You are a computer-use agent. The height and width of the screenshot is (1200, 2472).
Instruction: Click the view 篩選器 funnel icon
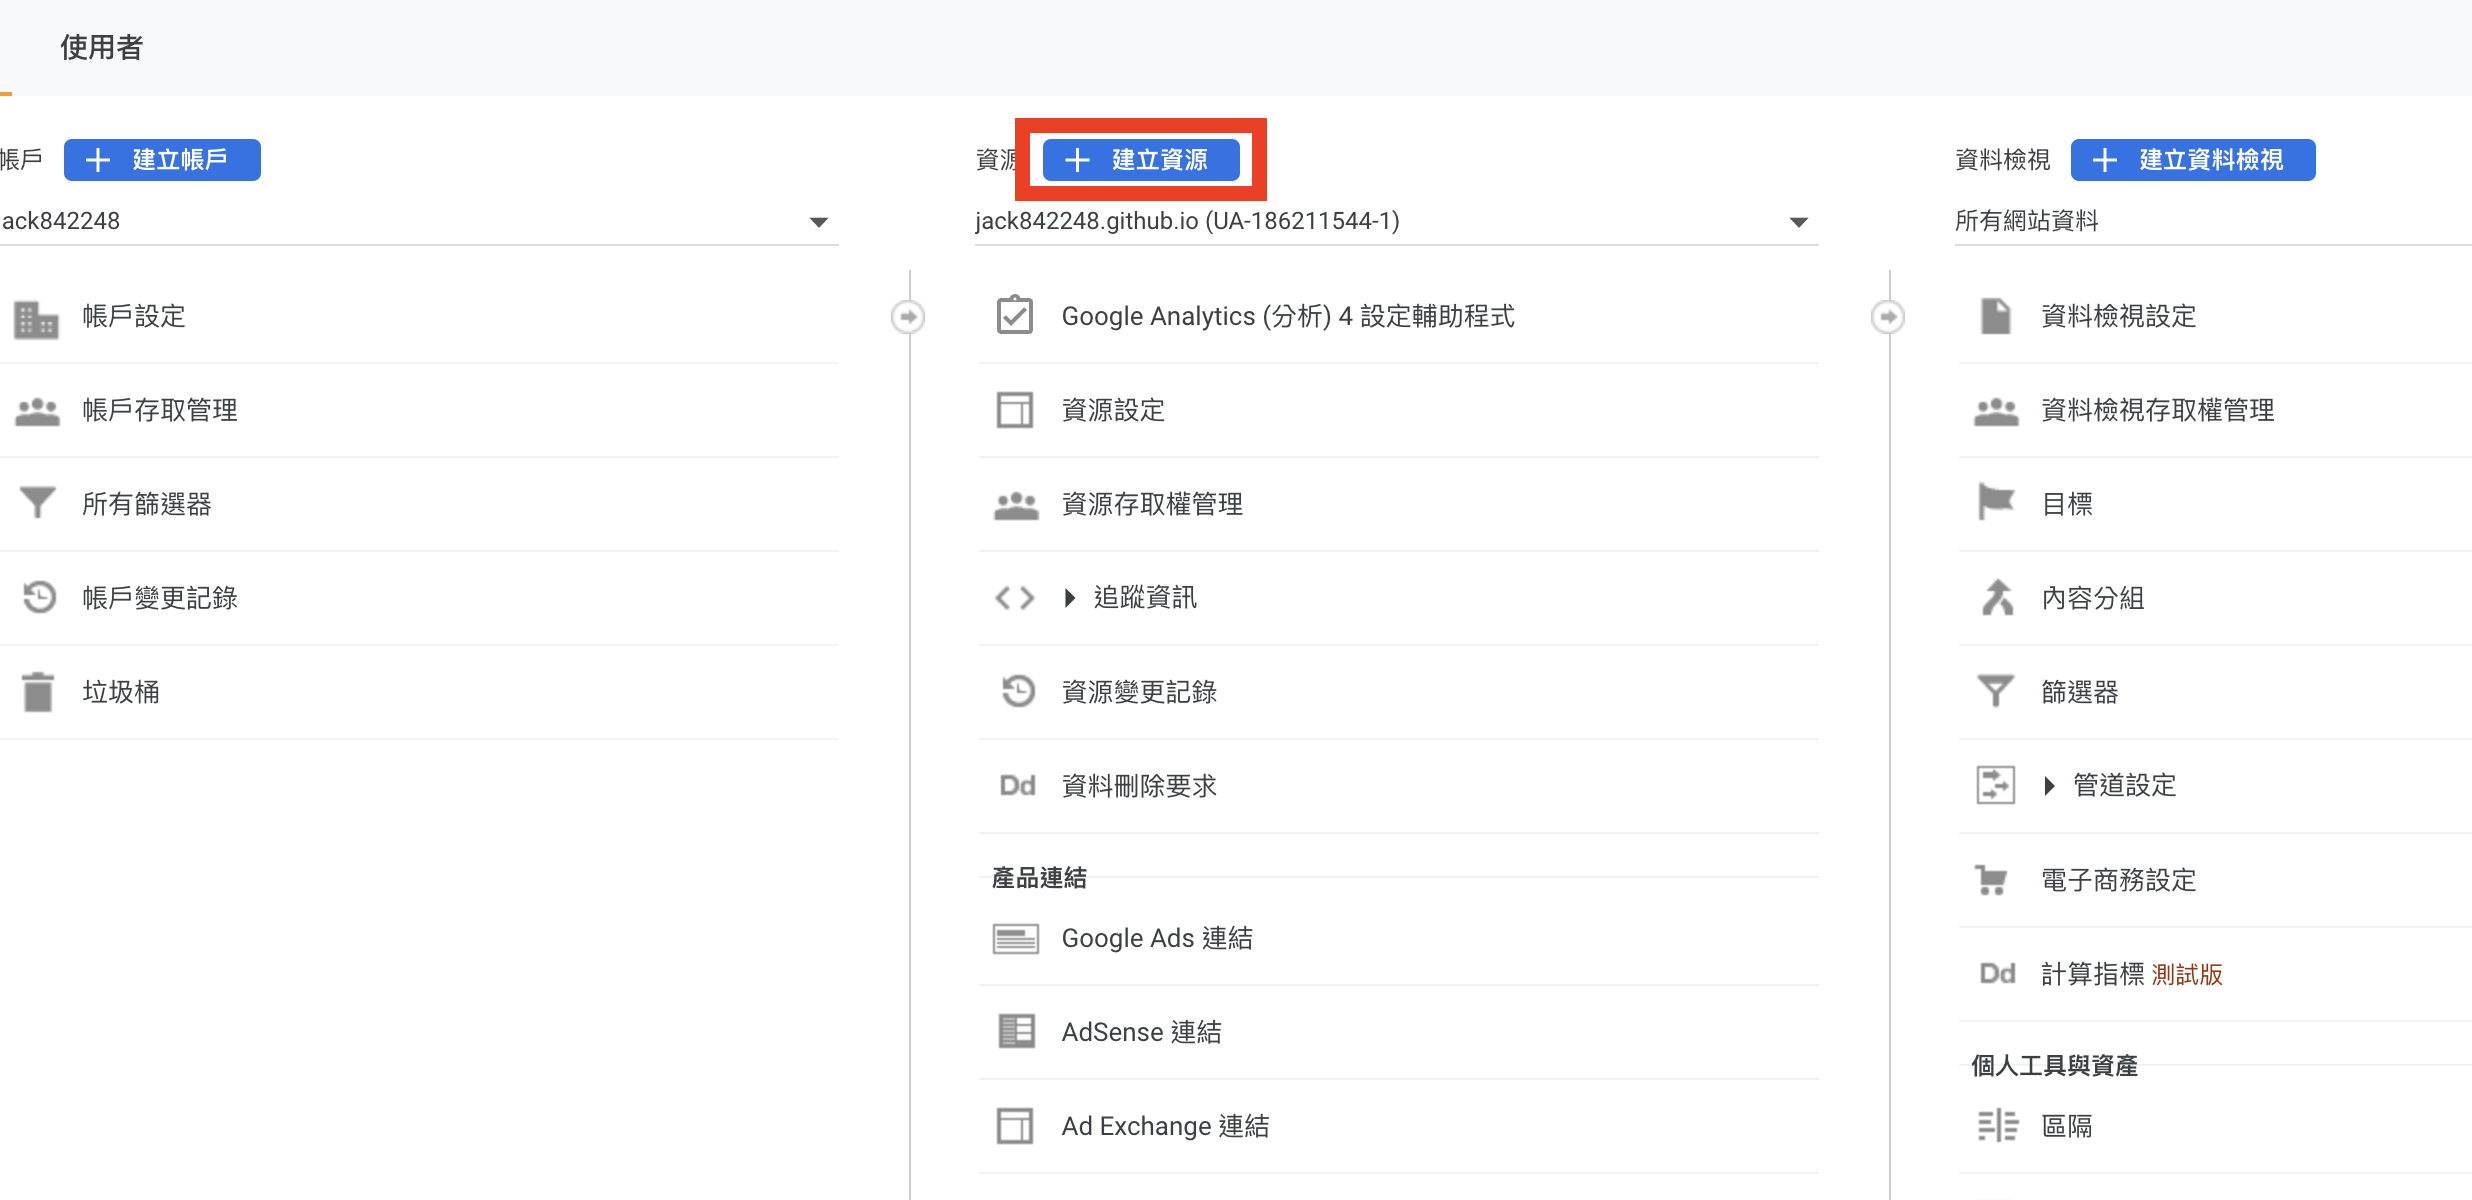(1996, 691)
